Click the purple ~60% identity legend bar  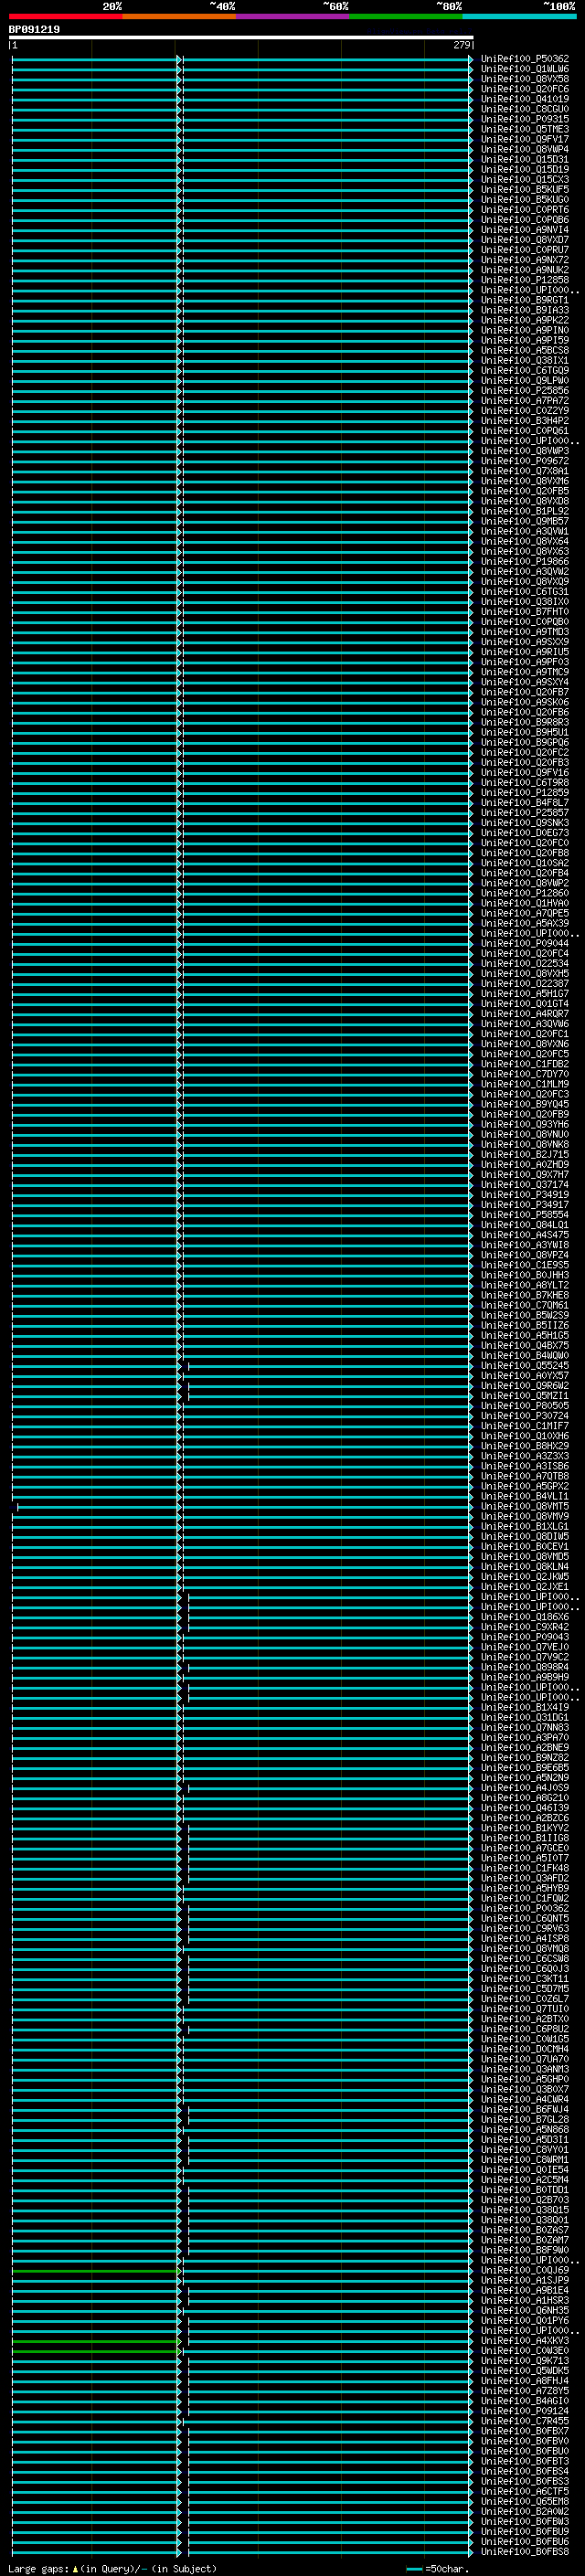pos(293,16)
